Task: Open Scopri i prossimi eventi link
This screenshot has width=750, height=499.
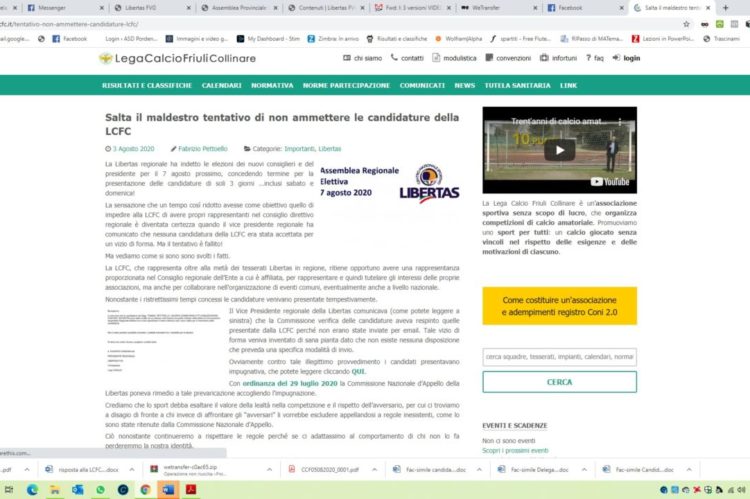Action: (515, 451)
